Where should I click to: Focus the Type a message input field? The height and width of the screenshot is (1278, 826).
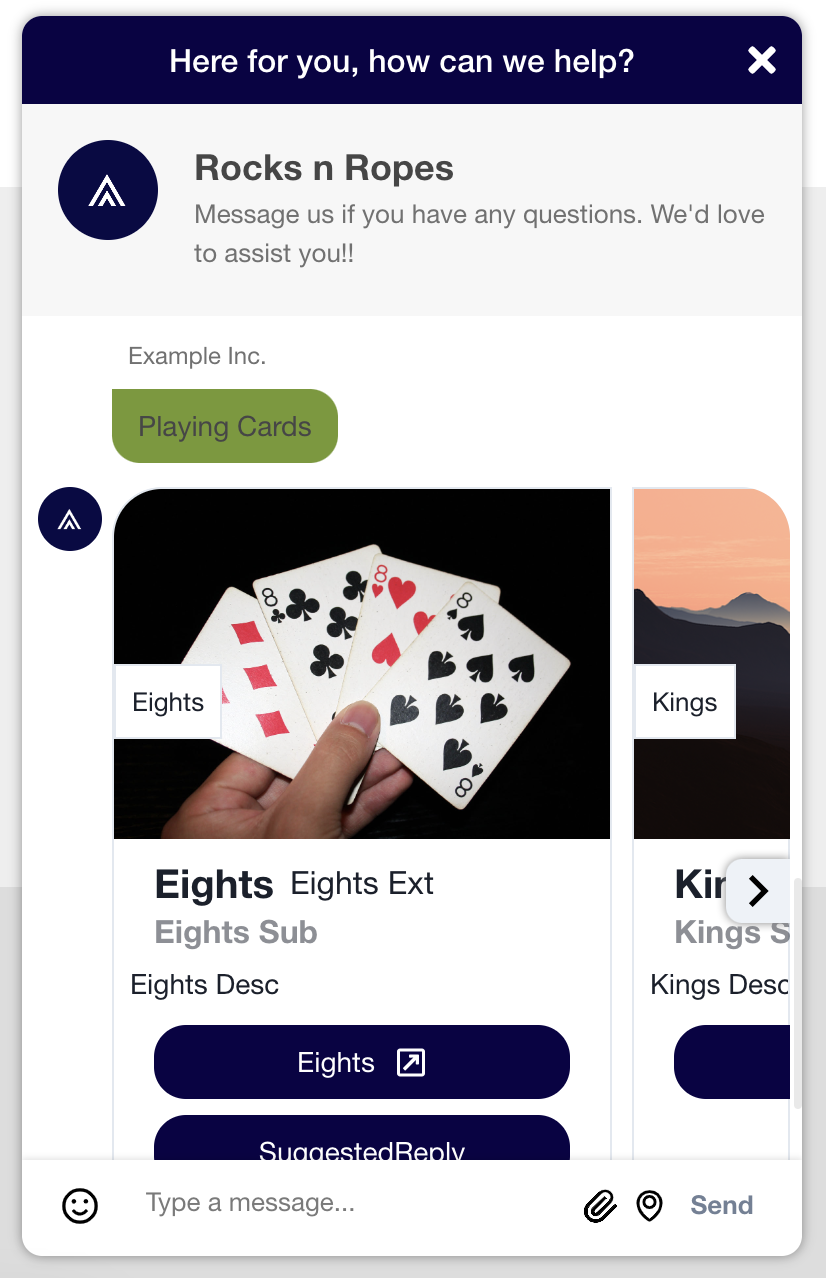pos(355,1203)
